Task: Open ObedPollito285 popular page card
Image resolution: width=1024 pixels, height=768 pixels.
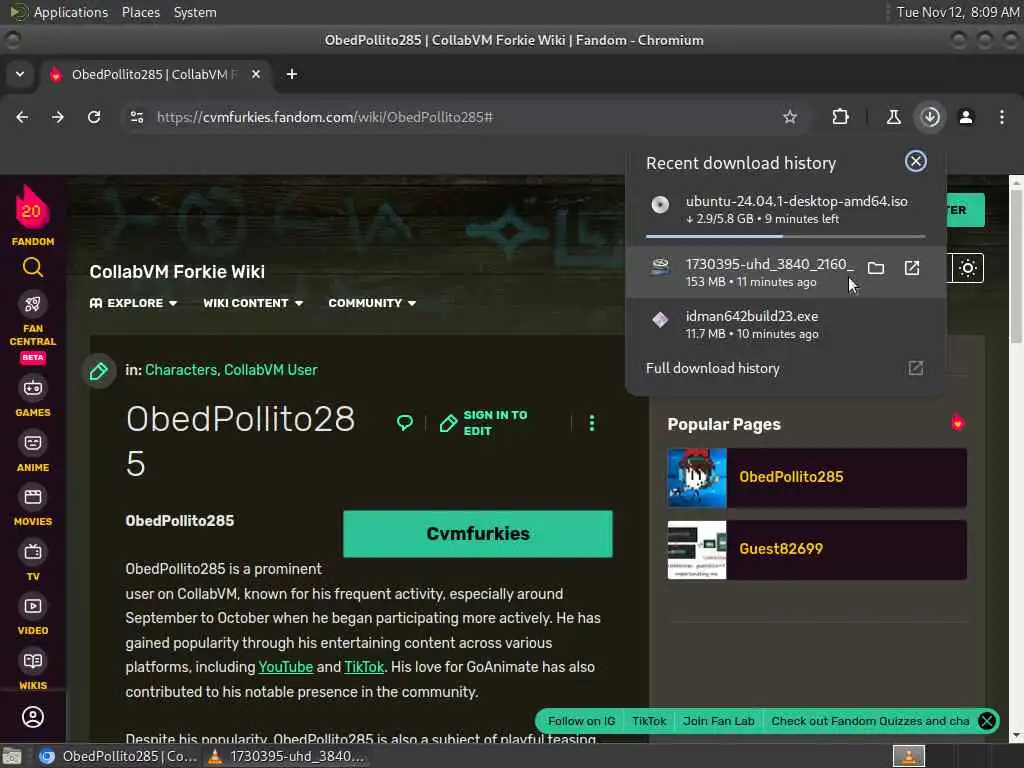Action: tap(816, 477)
